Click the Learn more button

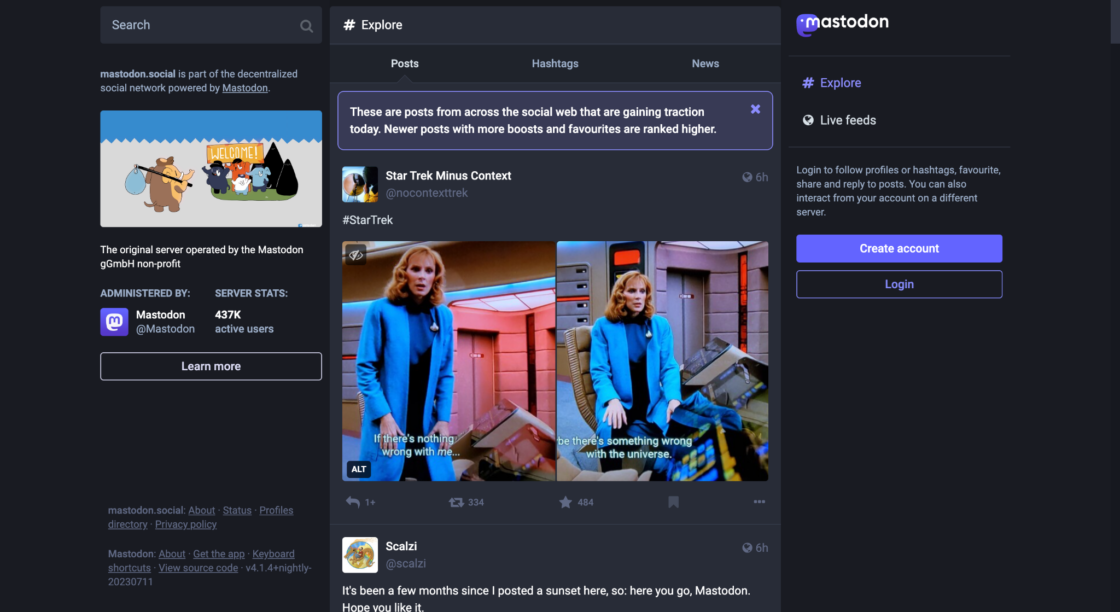211,366
